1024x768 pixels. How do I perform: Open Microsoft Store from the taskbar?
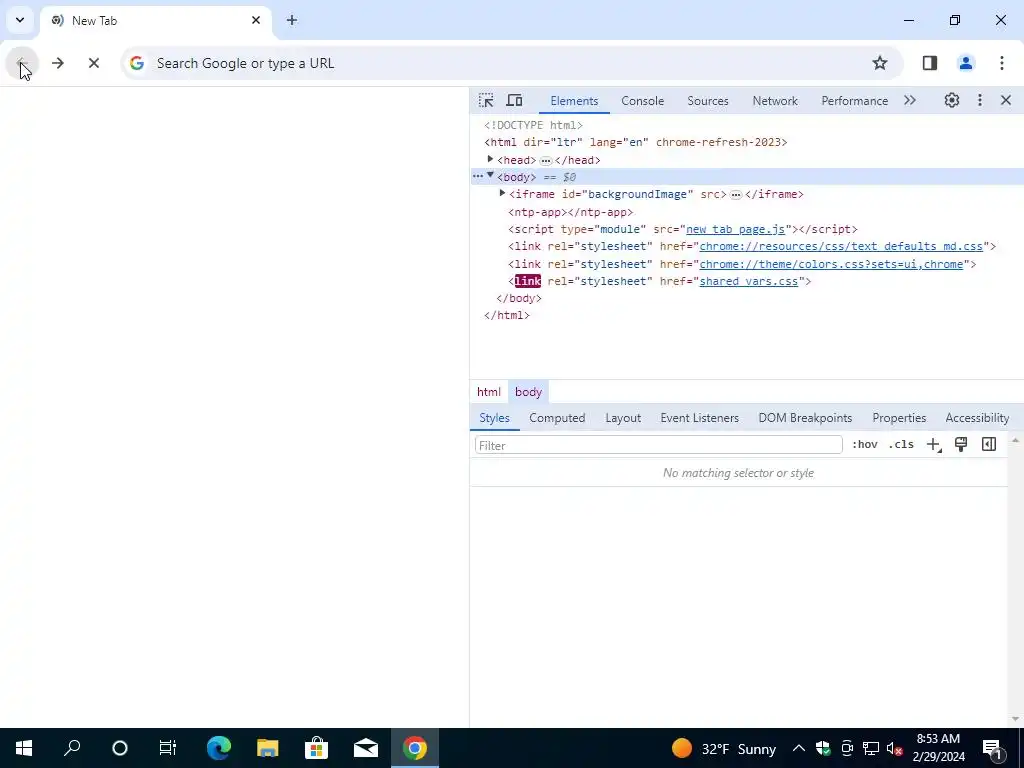point(316,748)
